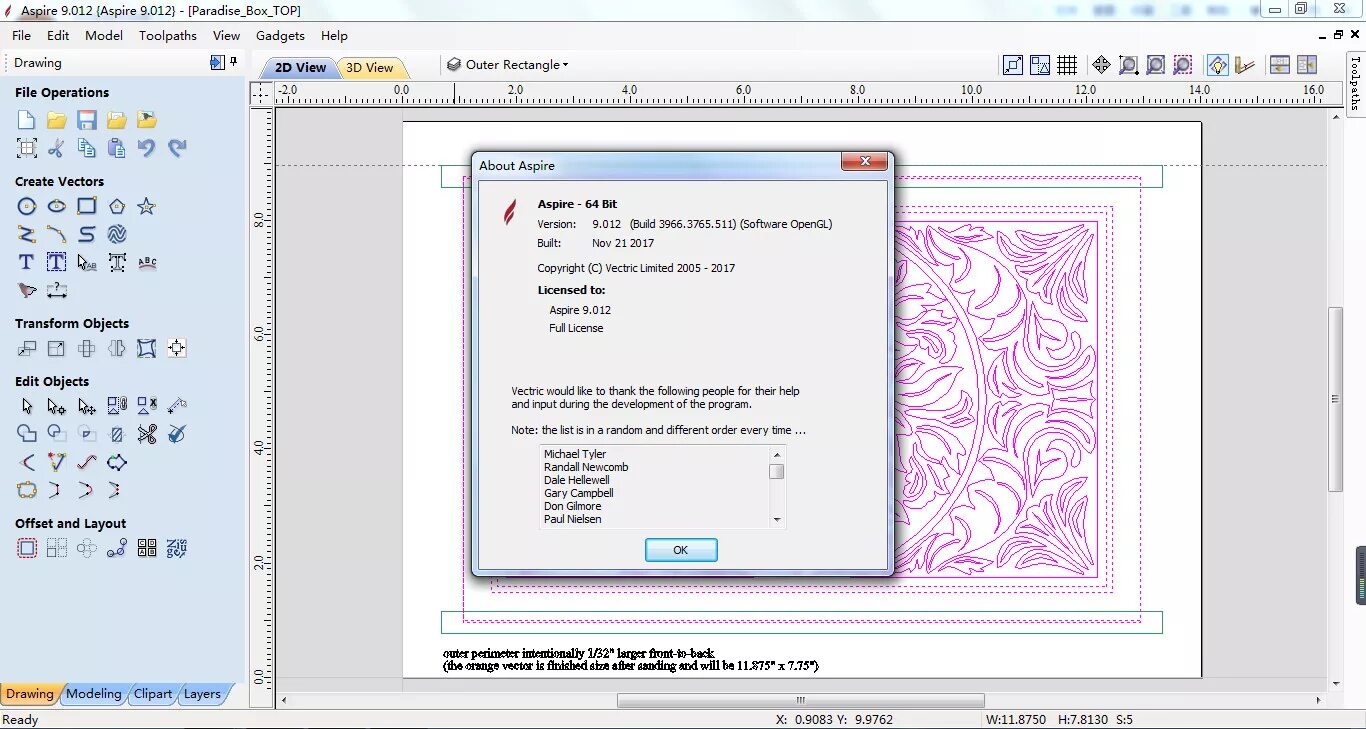Pick the arrow Selection tool in Edit Objects
Viewport: 1366px width, 729px height.
(x=27, y=406)
